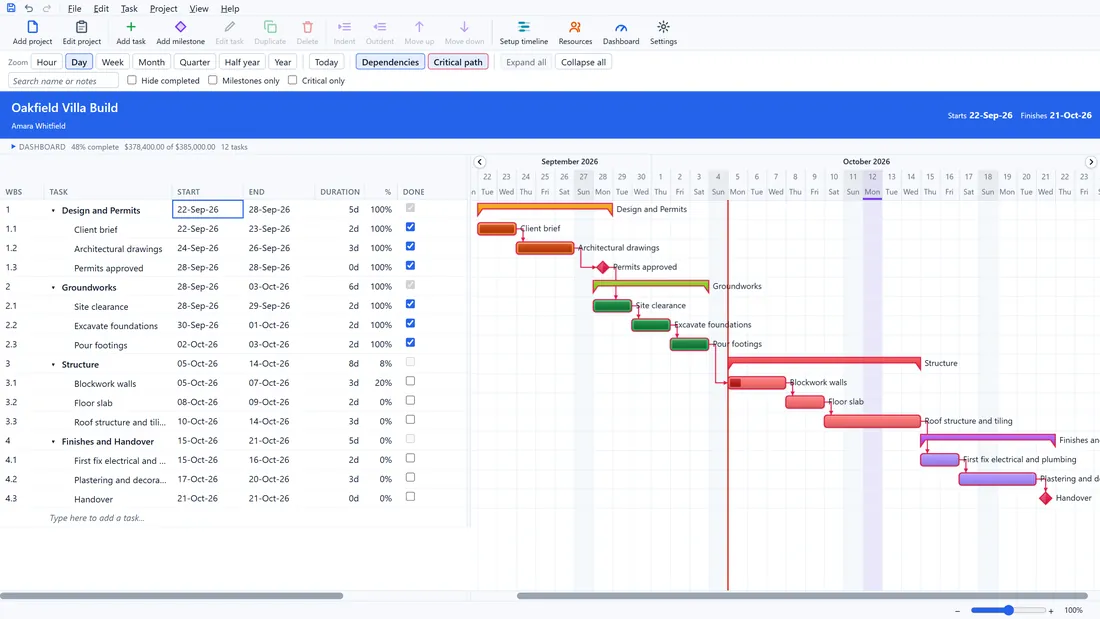The image size is (1100, 619).
Task: Add a new task with plus icon
Action: 130,27
